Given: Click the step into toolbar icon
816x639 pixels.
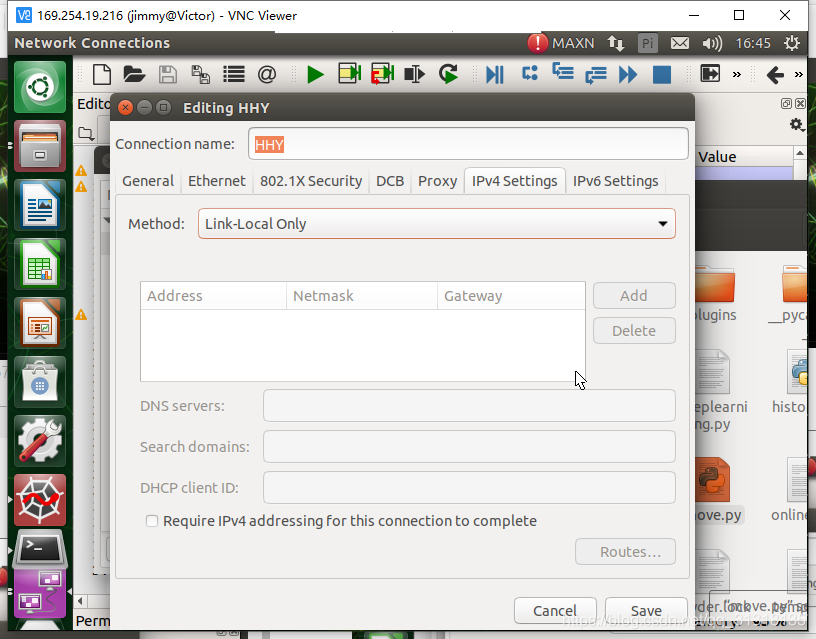Looking at the screenshot, I should (x=563, y=71).
